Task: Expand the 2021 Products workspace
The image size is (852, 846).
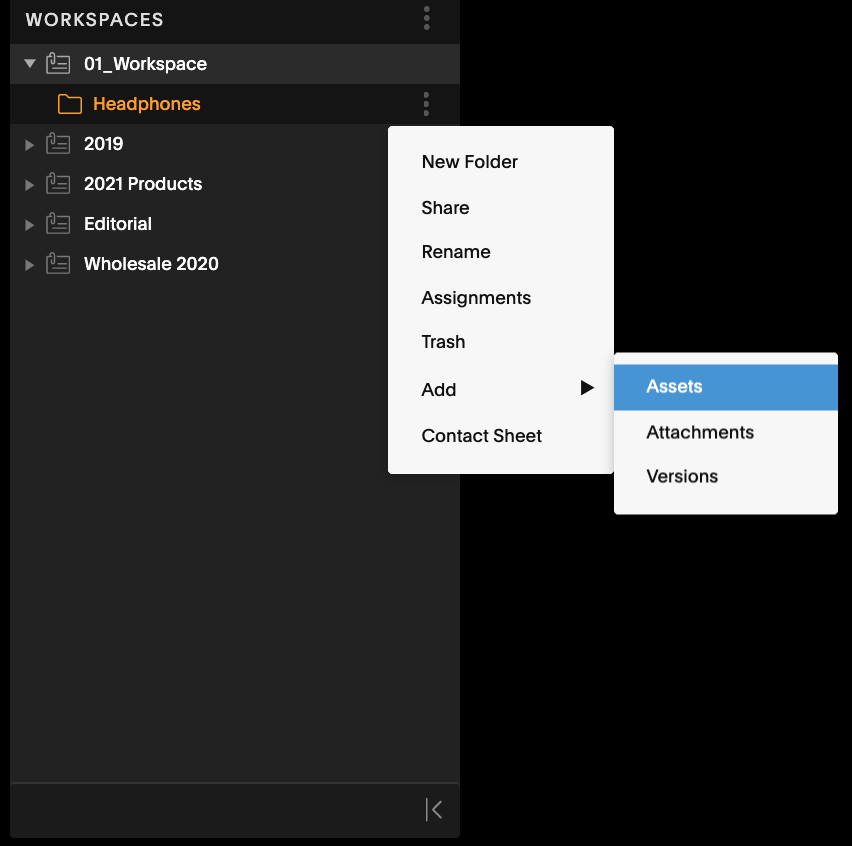Action: tap(29, 185)
